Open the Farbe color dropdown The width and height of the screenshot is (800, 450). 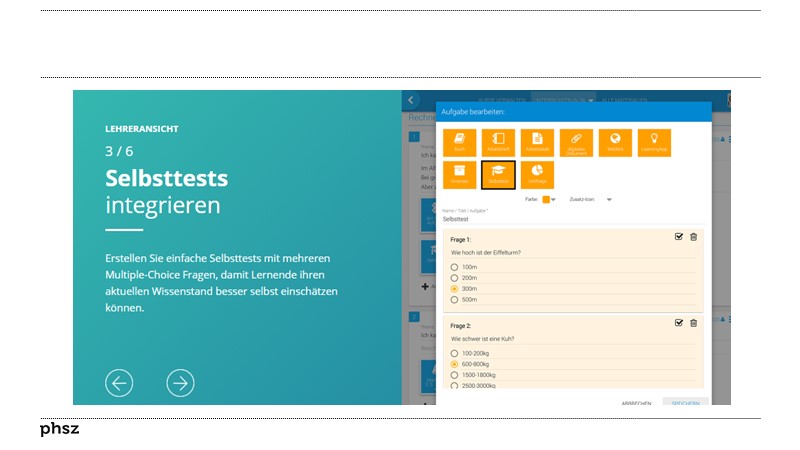554,199
